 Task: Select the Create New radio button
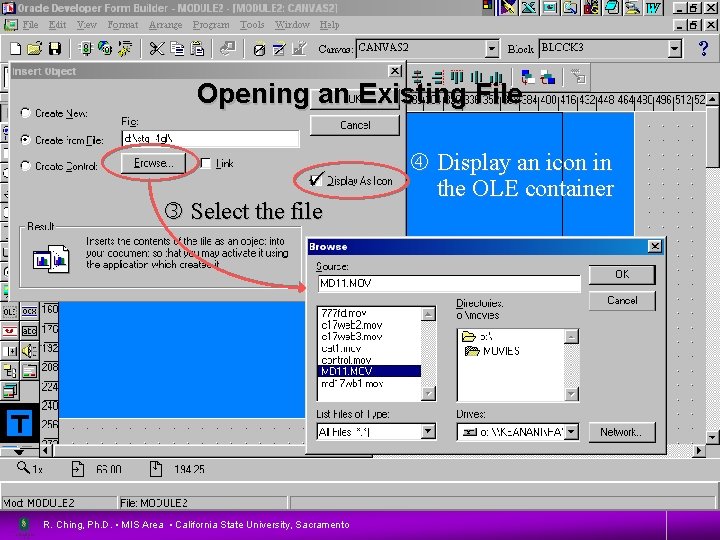(x=26, y=113)
